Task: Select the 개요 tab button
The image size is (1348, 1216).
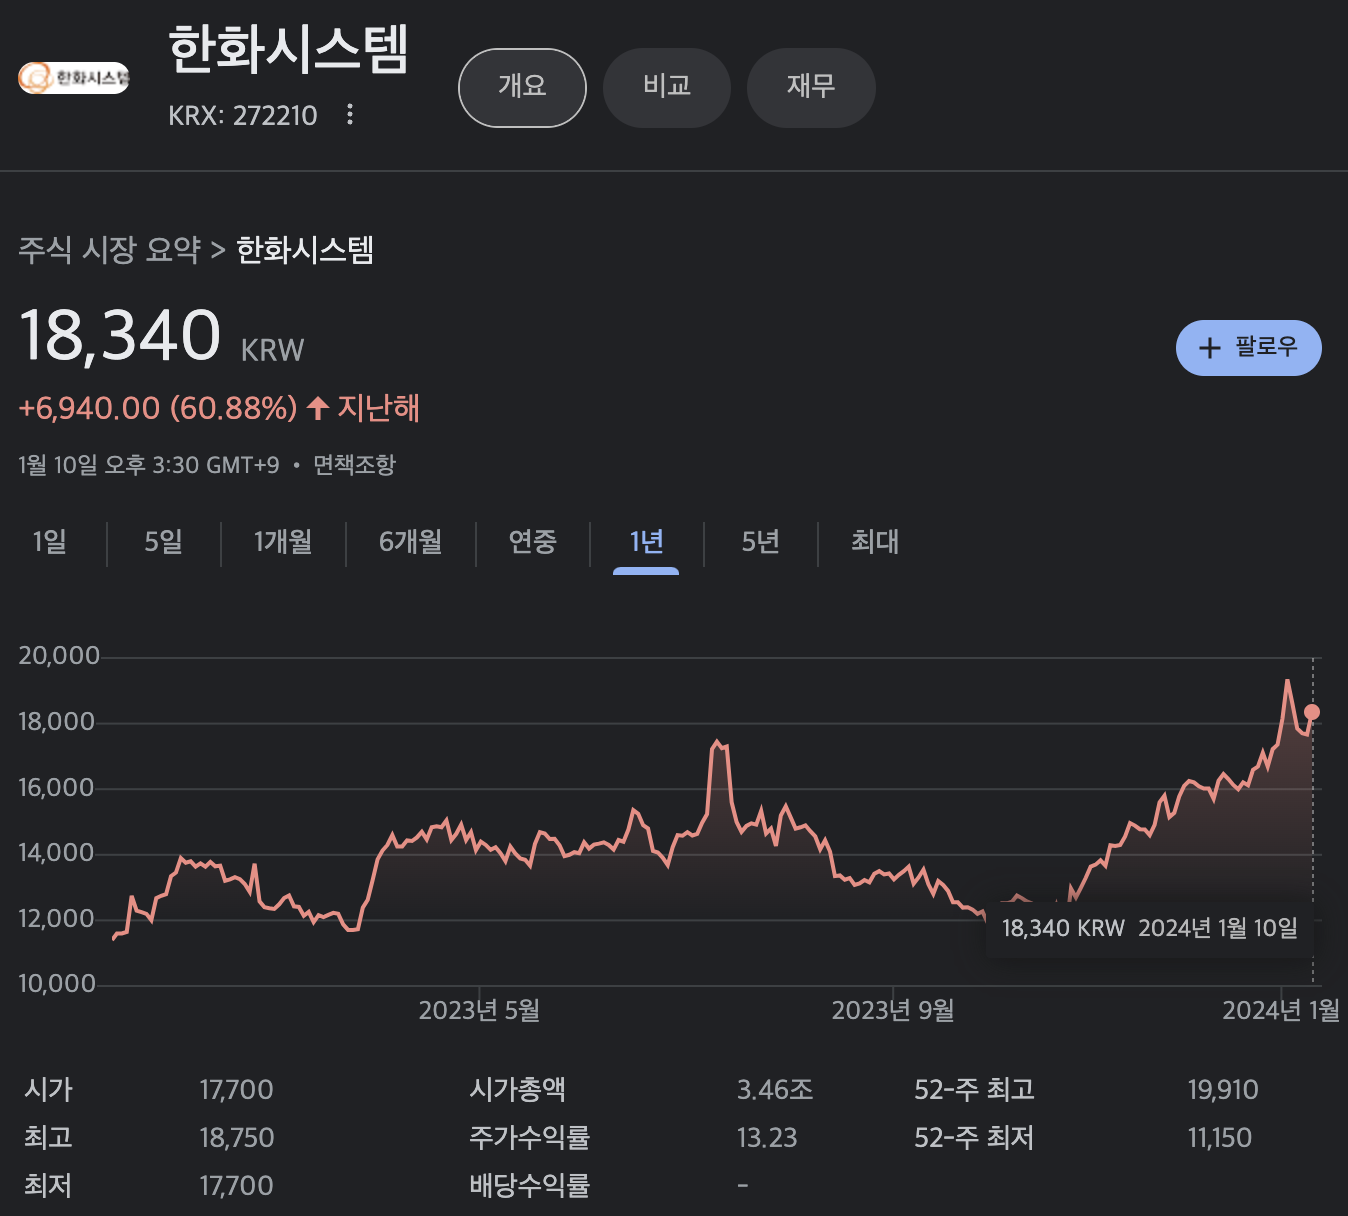Action: pos(522,87)
